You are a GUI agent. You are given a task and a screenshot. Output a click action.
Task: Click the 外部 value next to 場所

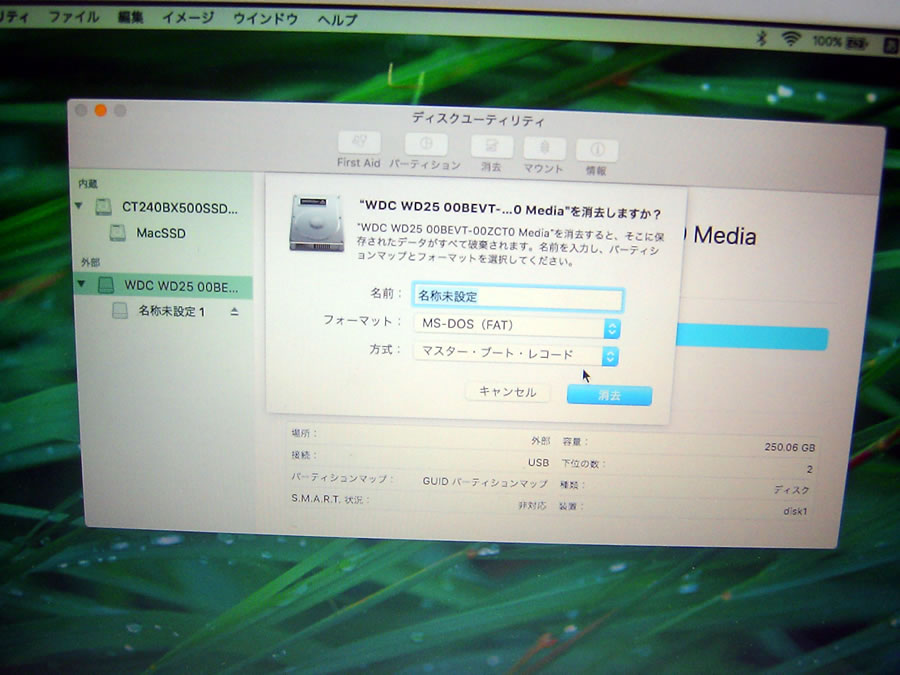pos(540,441)
